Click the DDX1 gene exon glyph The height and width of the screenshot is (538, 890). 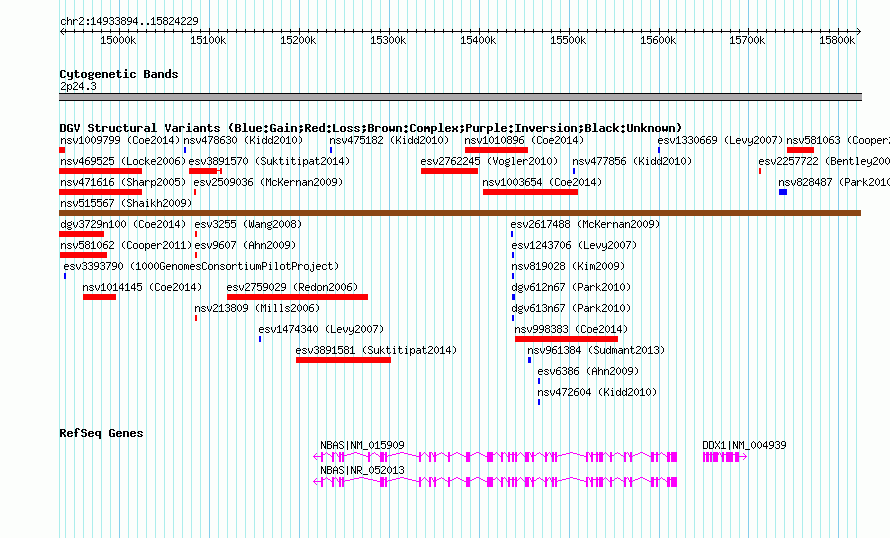click(x=725, y=457)
